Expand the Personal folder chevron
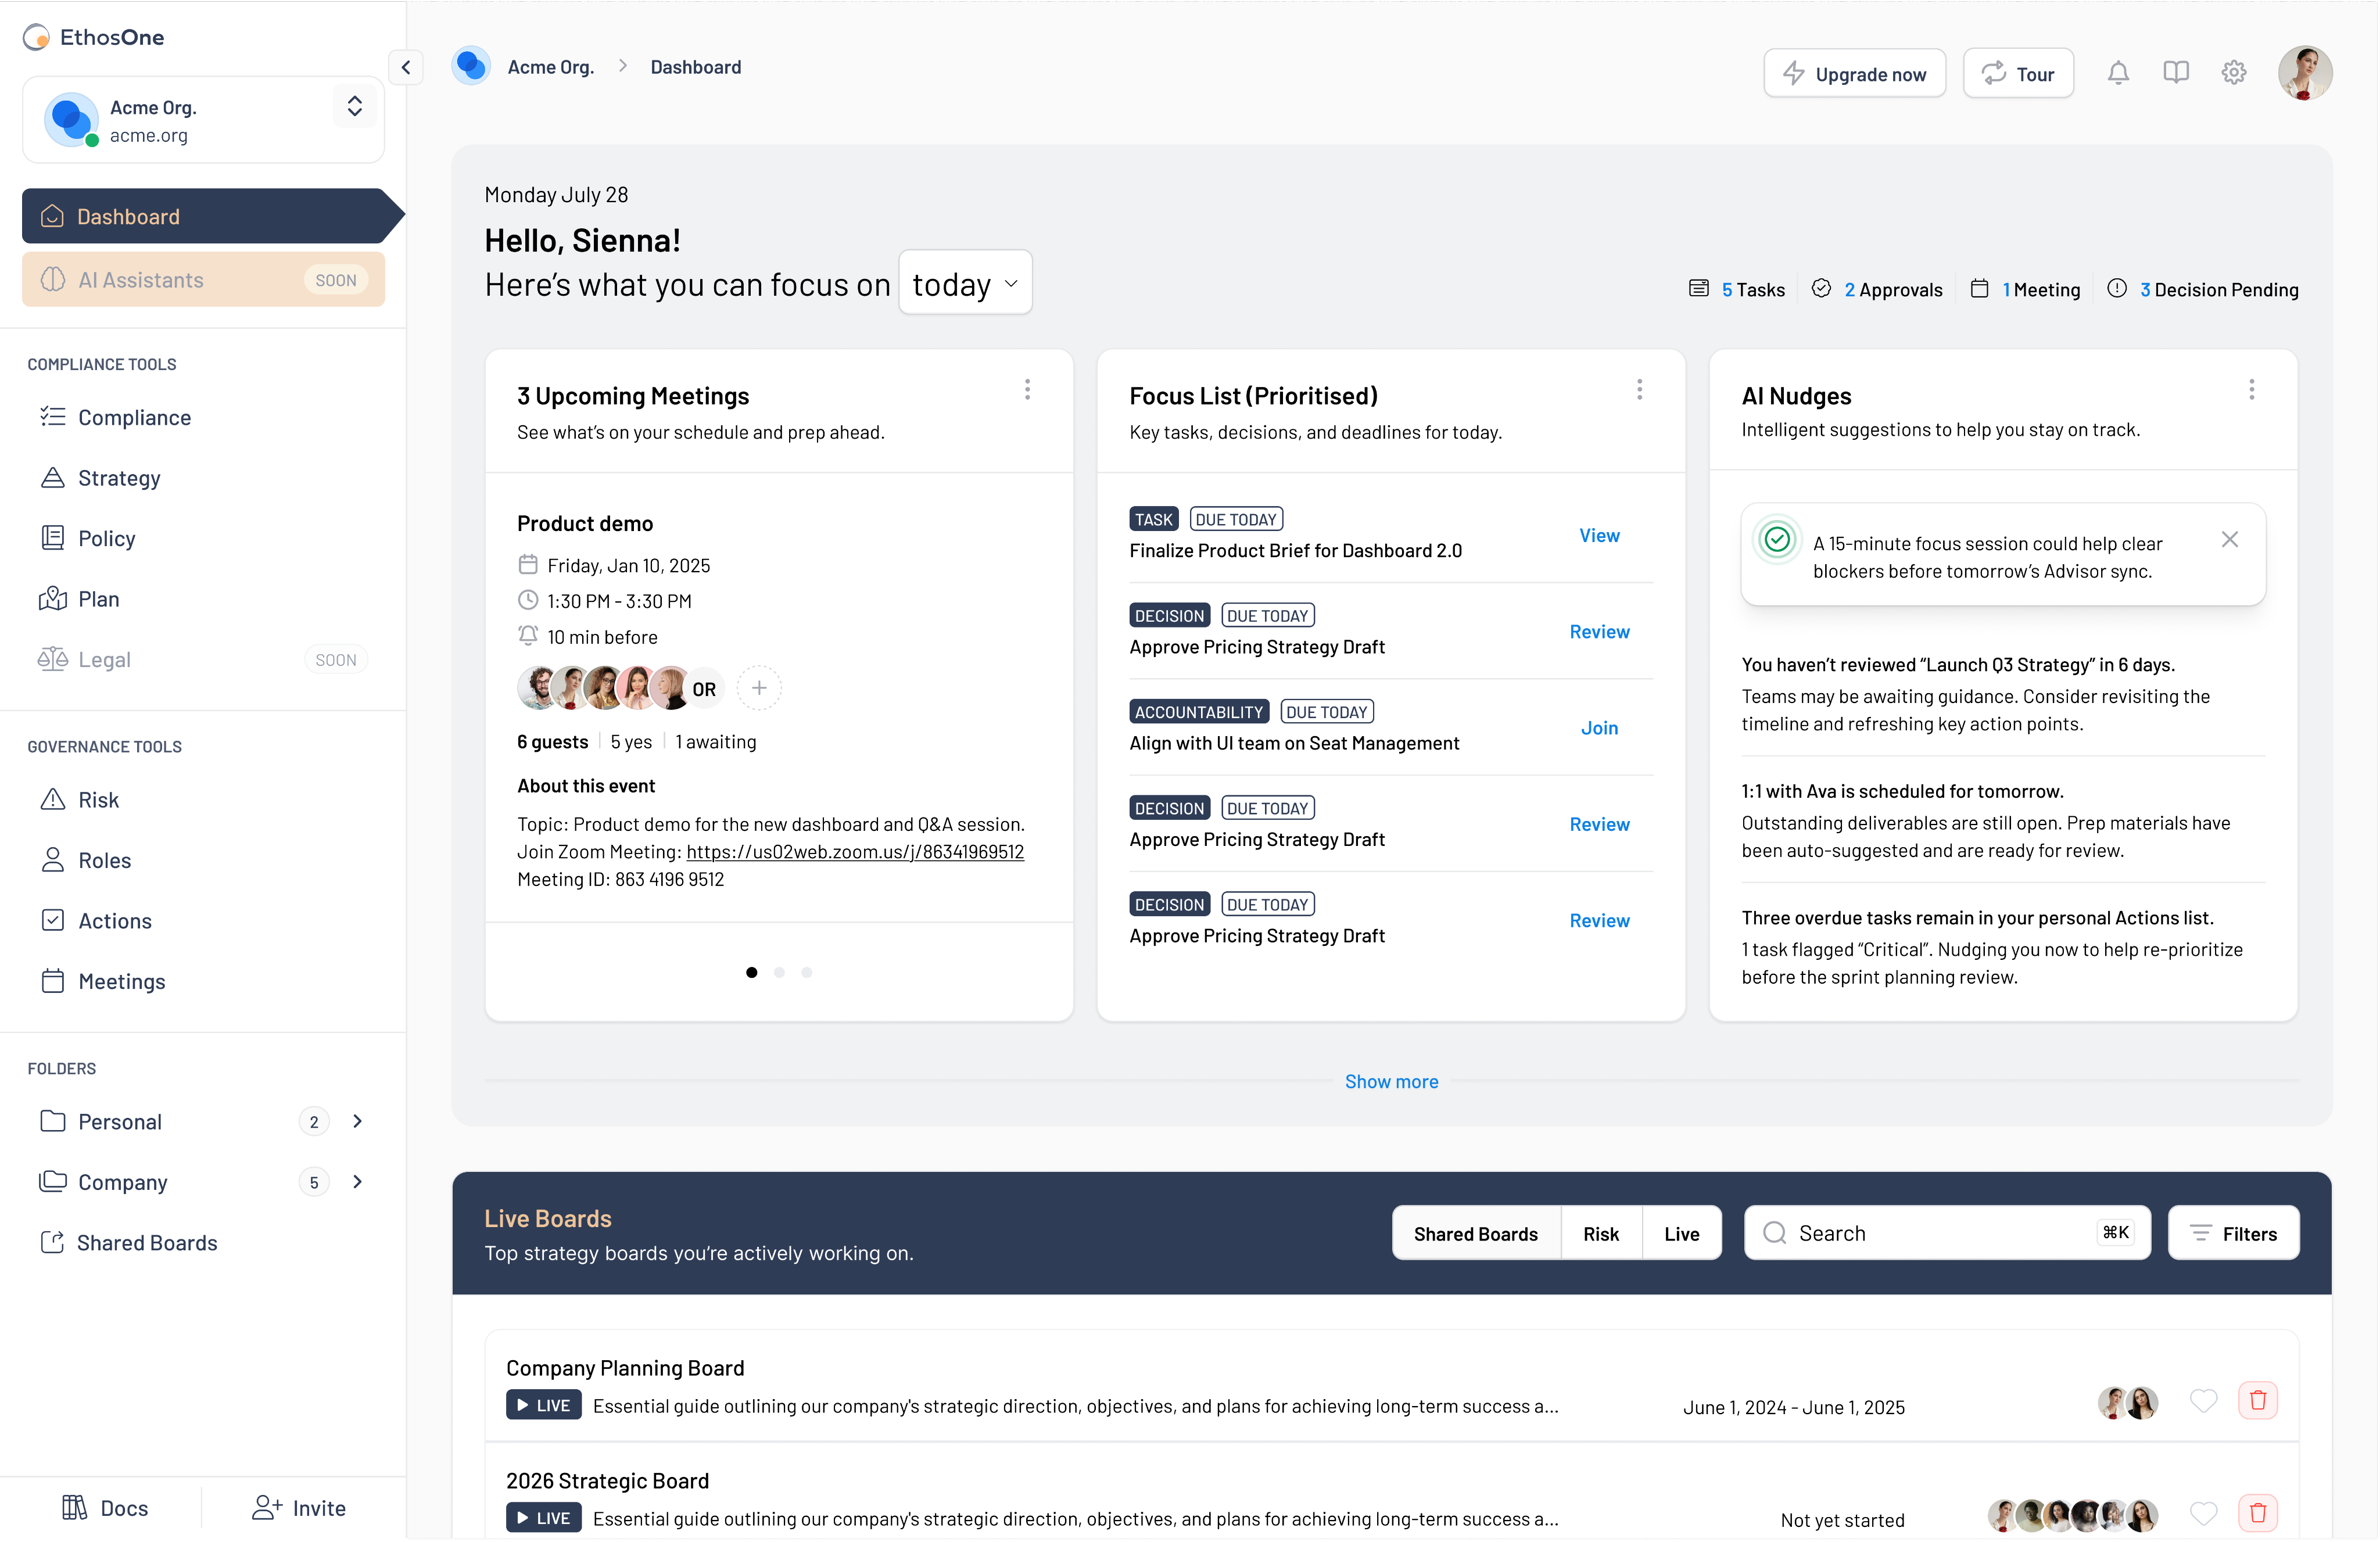Screen dimensions: 2380x1542 (x=357, y=1121)
